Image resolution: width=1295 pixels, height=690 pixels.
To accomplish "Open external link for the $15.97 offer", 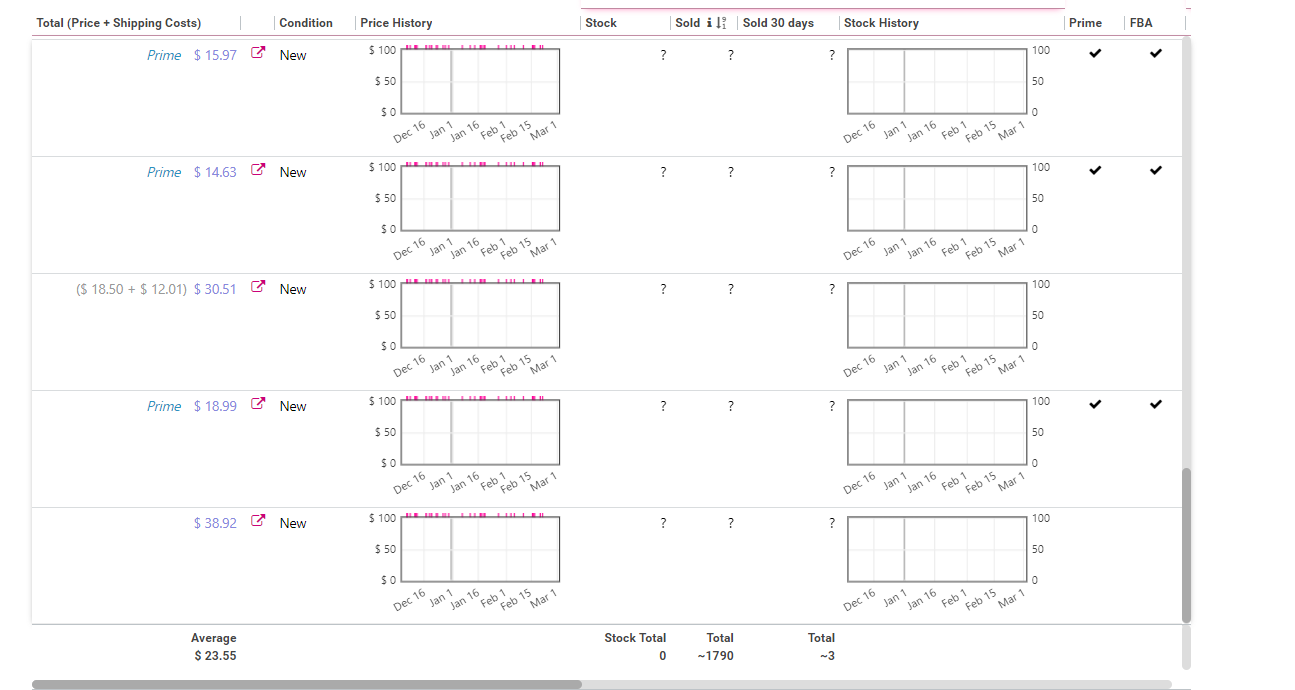I will (258, 54).
